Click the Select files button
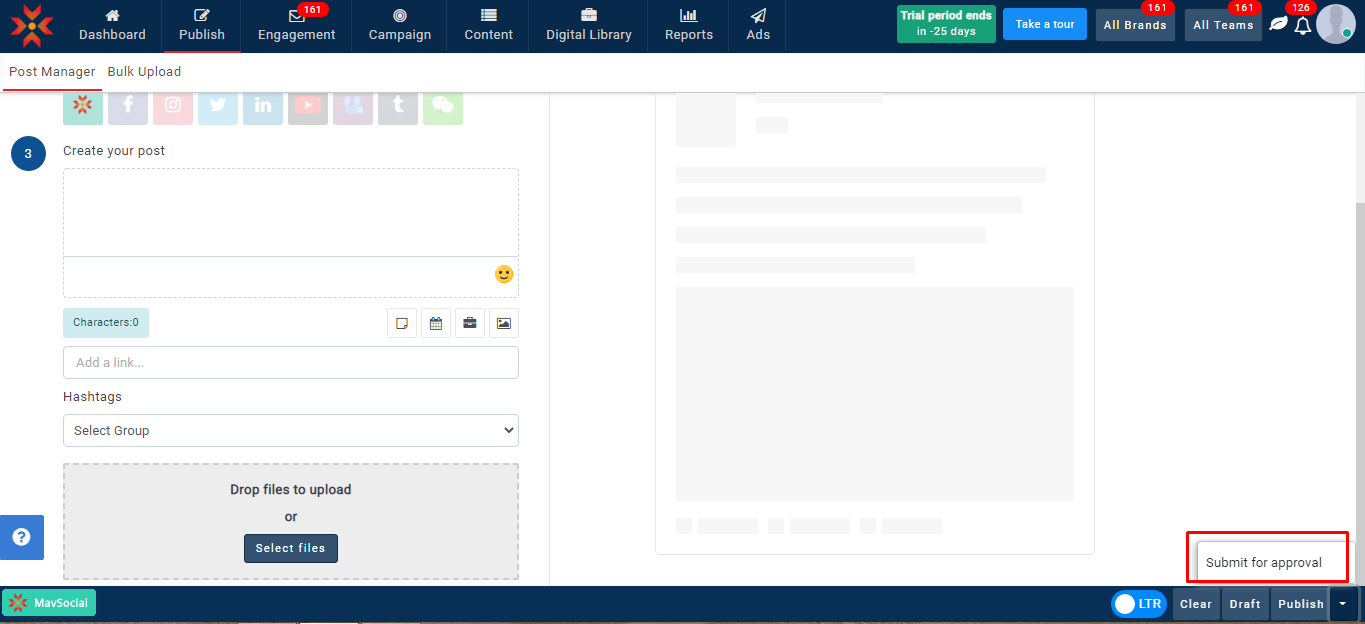 (x=291, y=548)
